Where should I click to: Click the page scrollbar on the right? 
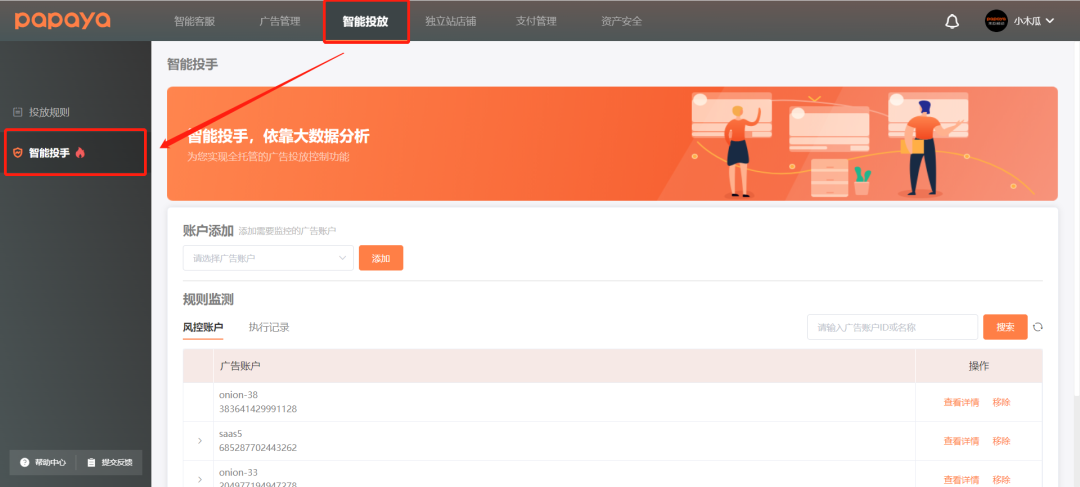pos(1077,220)
